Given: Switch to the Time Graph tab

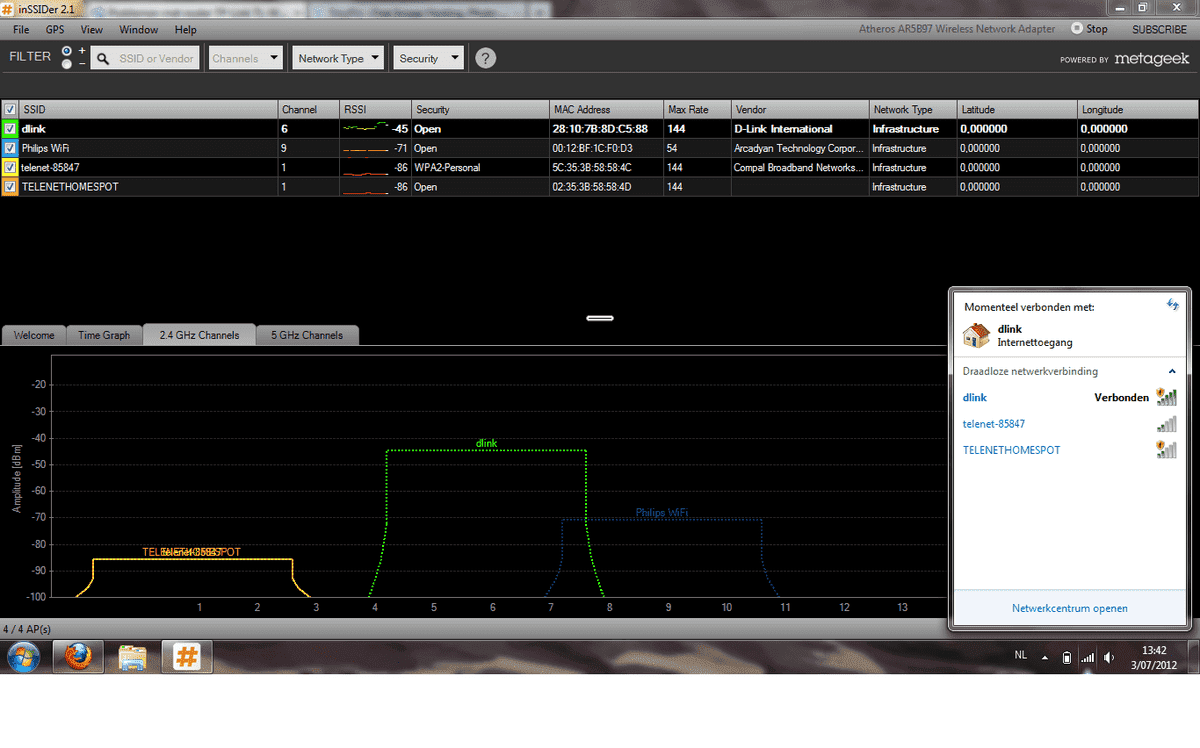Looking at the screenshot, I should [x=104, y=335].
